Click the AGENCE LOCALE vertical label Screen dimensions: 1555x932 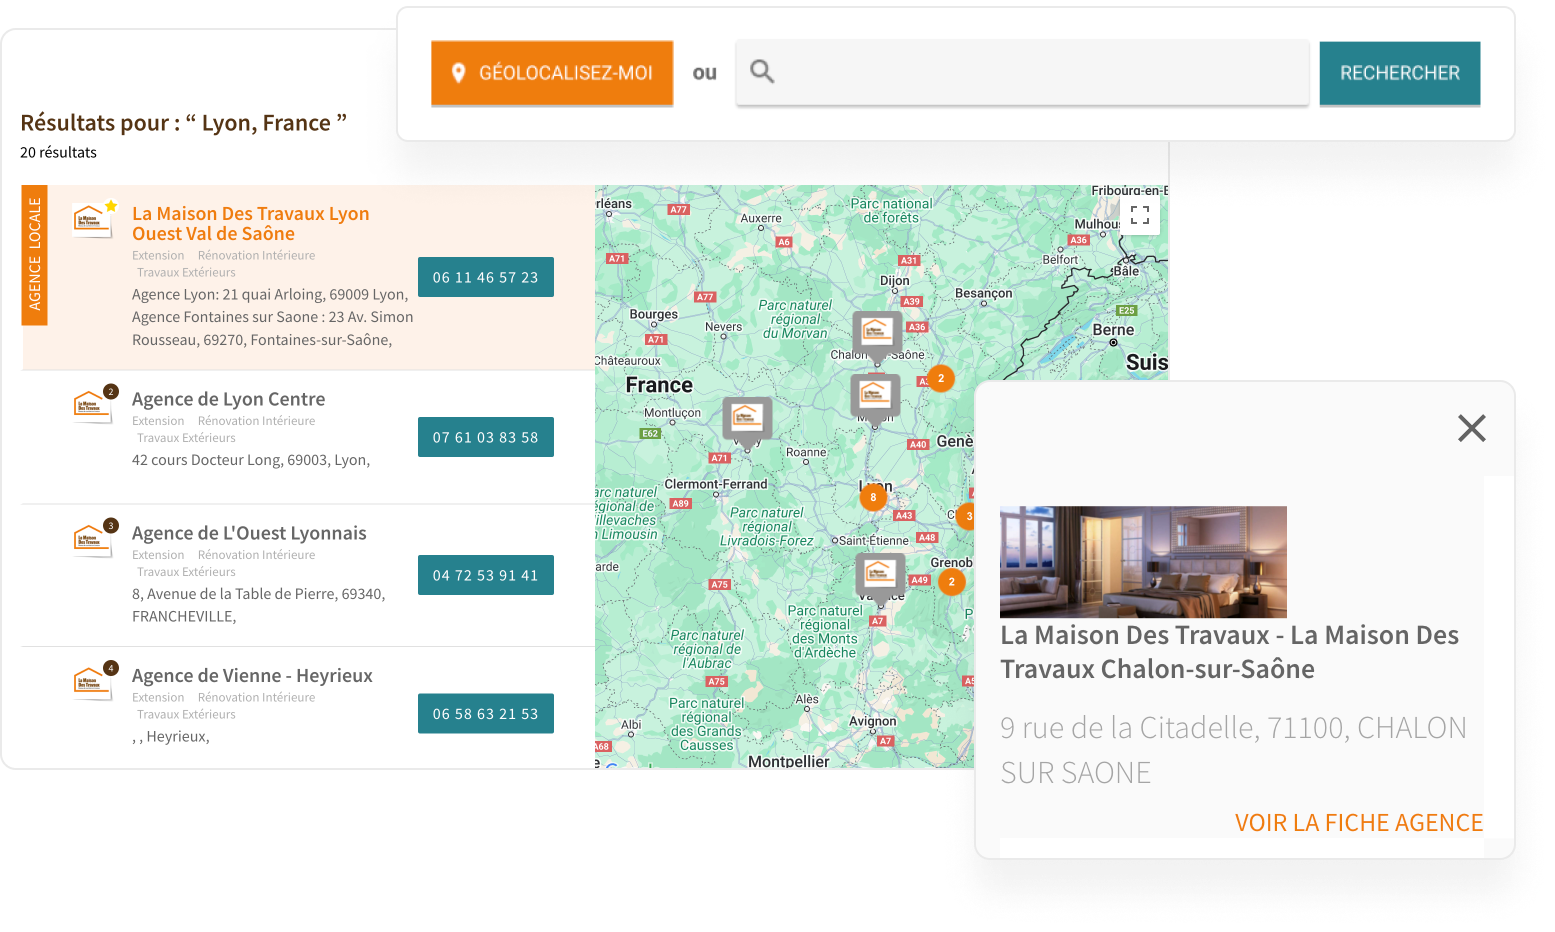(35, 255)
